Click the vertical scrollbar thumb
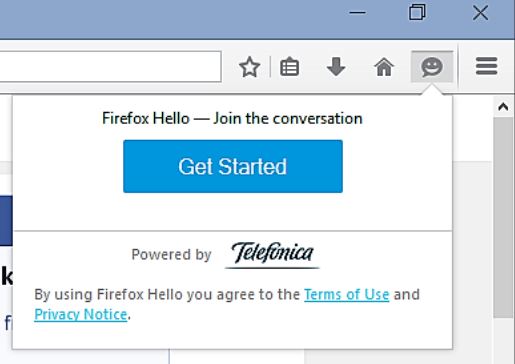This screenshot has width=515, height=364. click(x=503, y=217)
